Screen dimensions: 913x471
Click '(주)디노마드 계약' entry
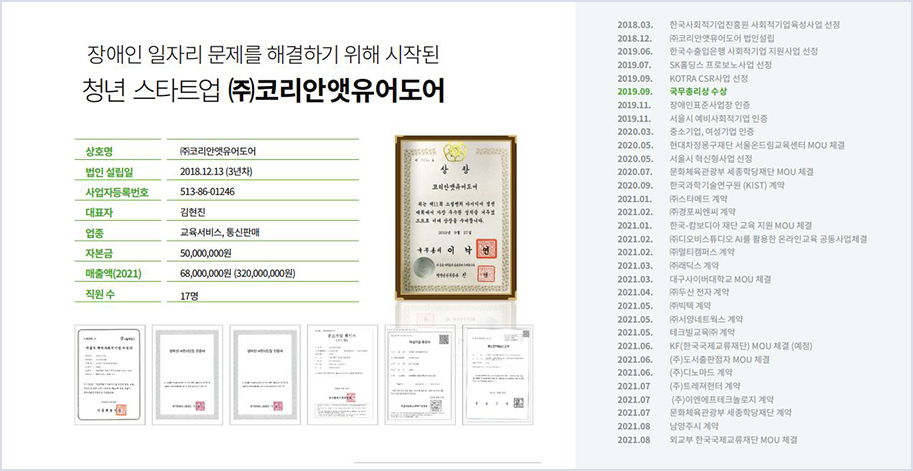click(x=701, y=373)
